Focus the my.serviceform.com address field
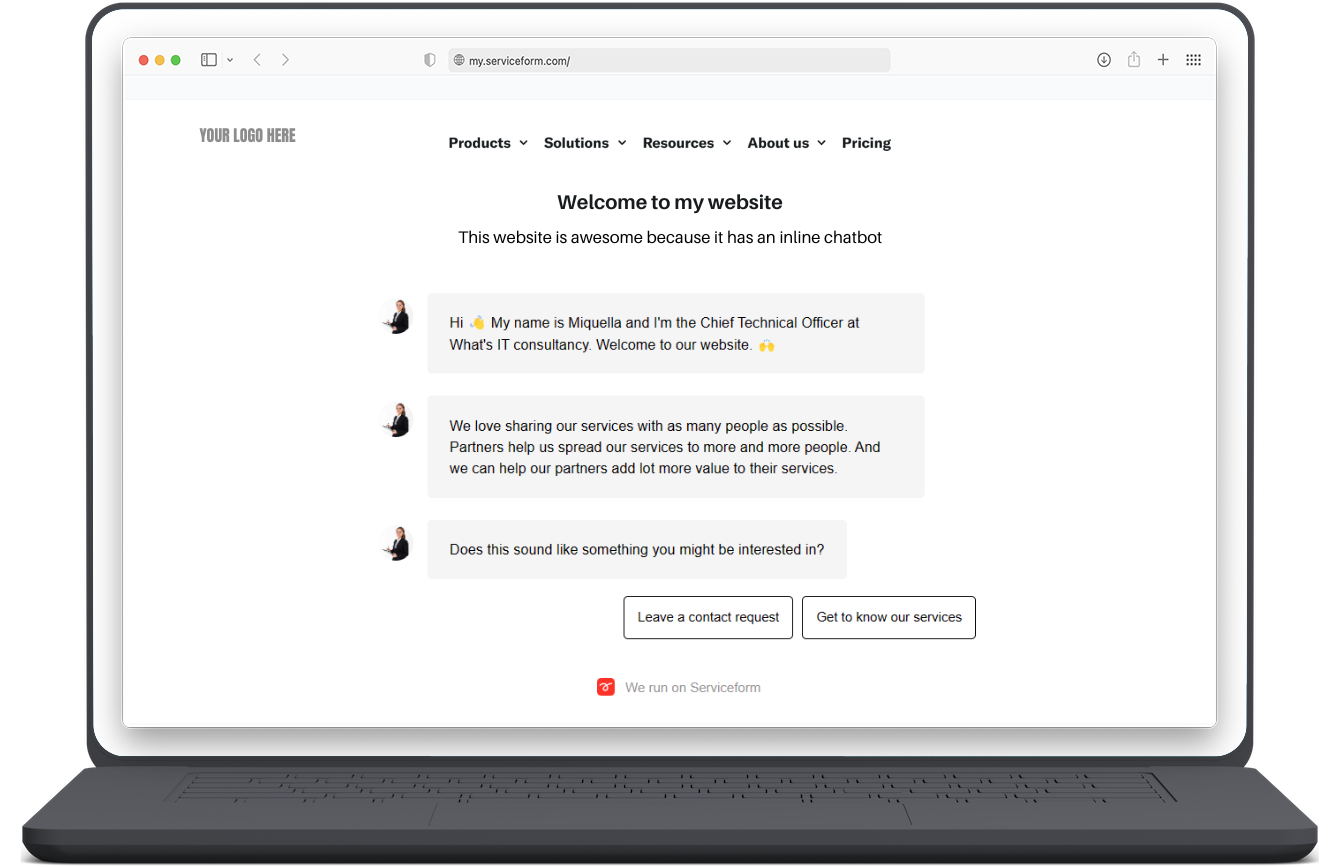Viewport: 1340px width, 867px height. [669, 60]
